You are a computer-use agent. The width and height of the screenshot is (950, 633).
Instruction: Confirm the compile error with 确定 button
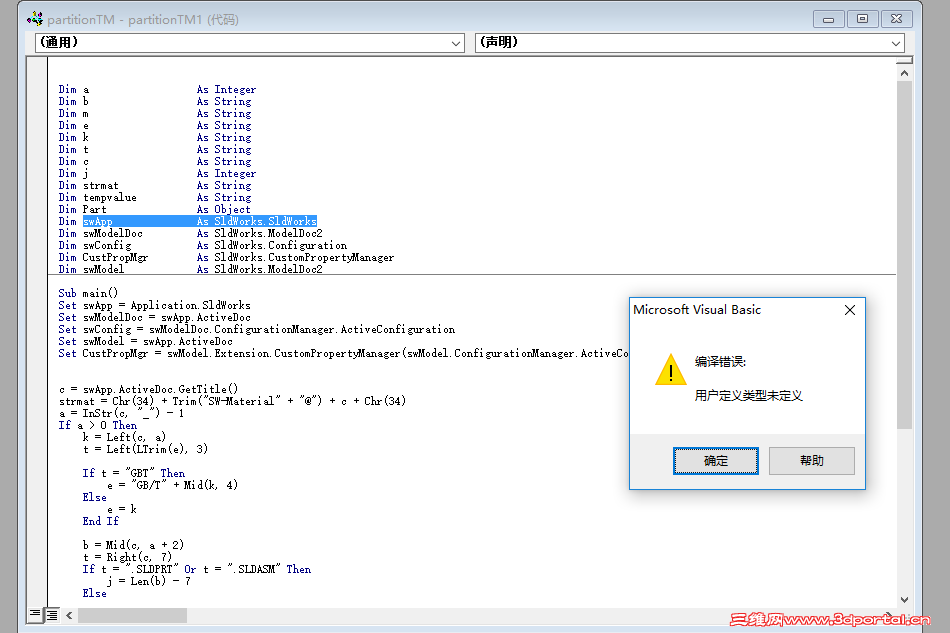click(x=716, y=461)
